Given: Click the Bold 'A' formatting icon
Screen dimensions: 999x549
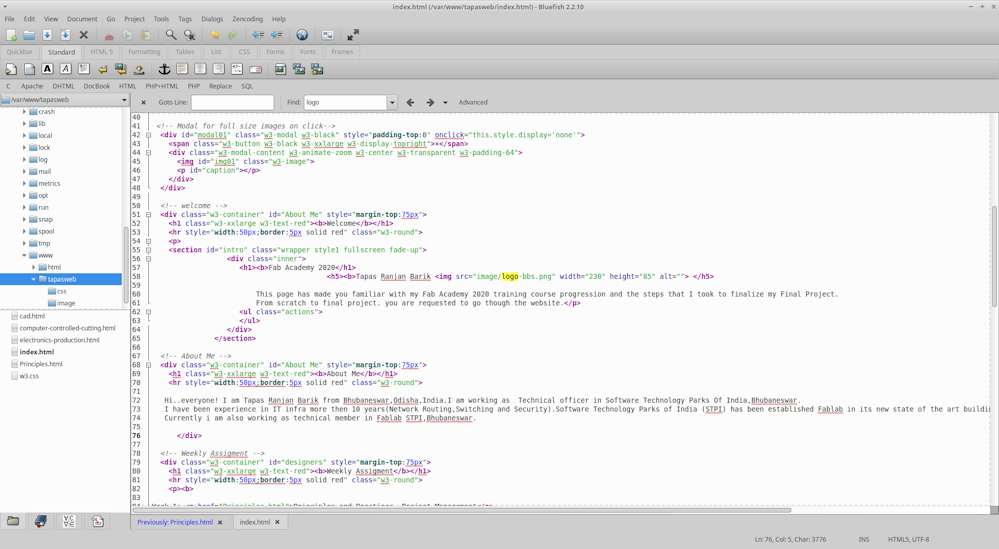Looking at the screenshot, I should pos(47,69).
